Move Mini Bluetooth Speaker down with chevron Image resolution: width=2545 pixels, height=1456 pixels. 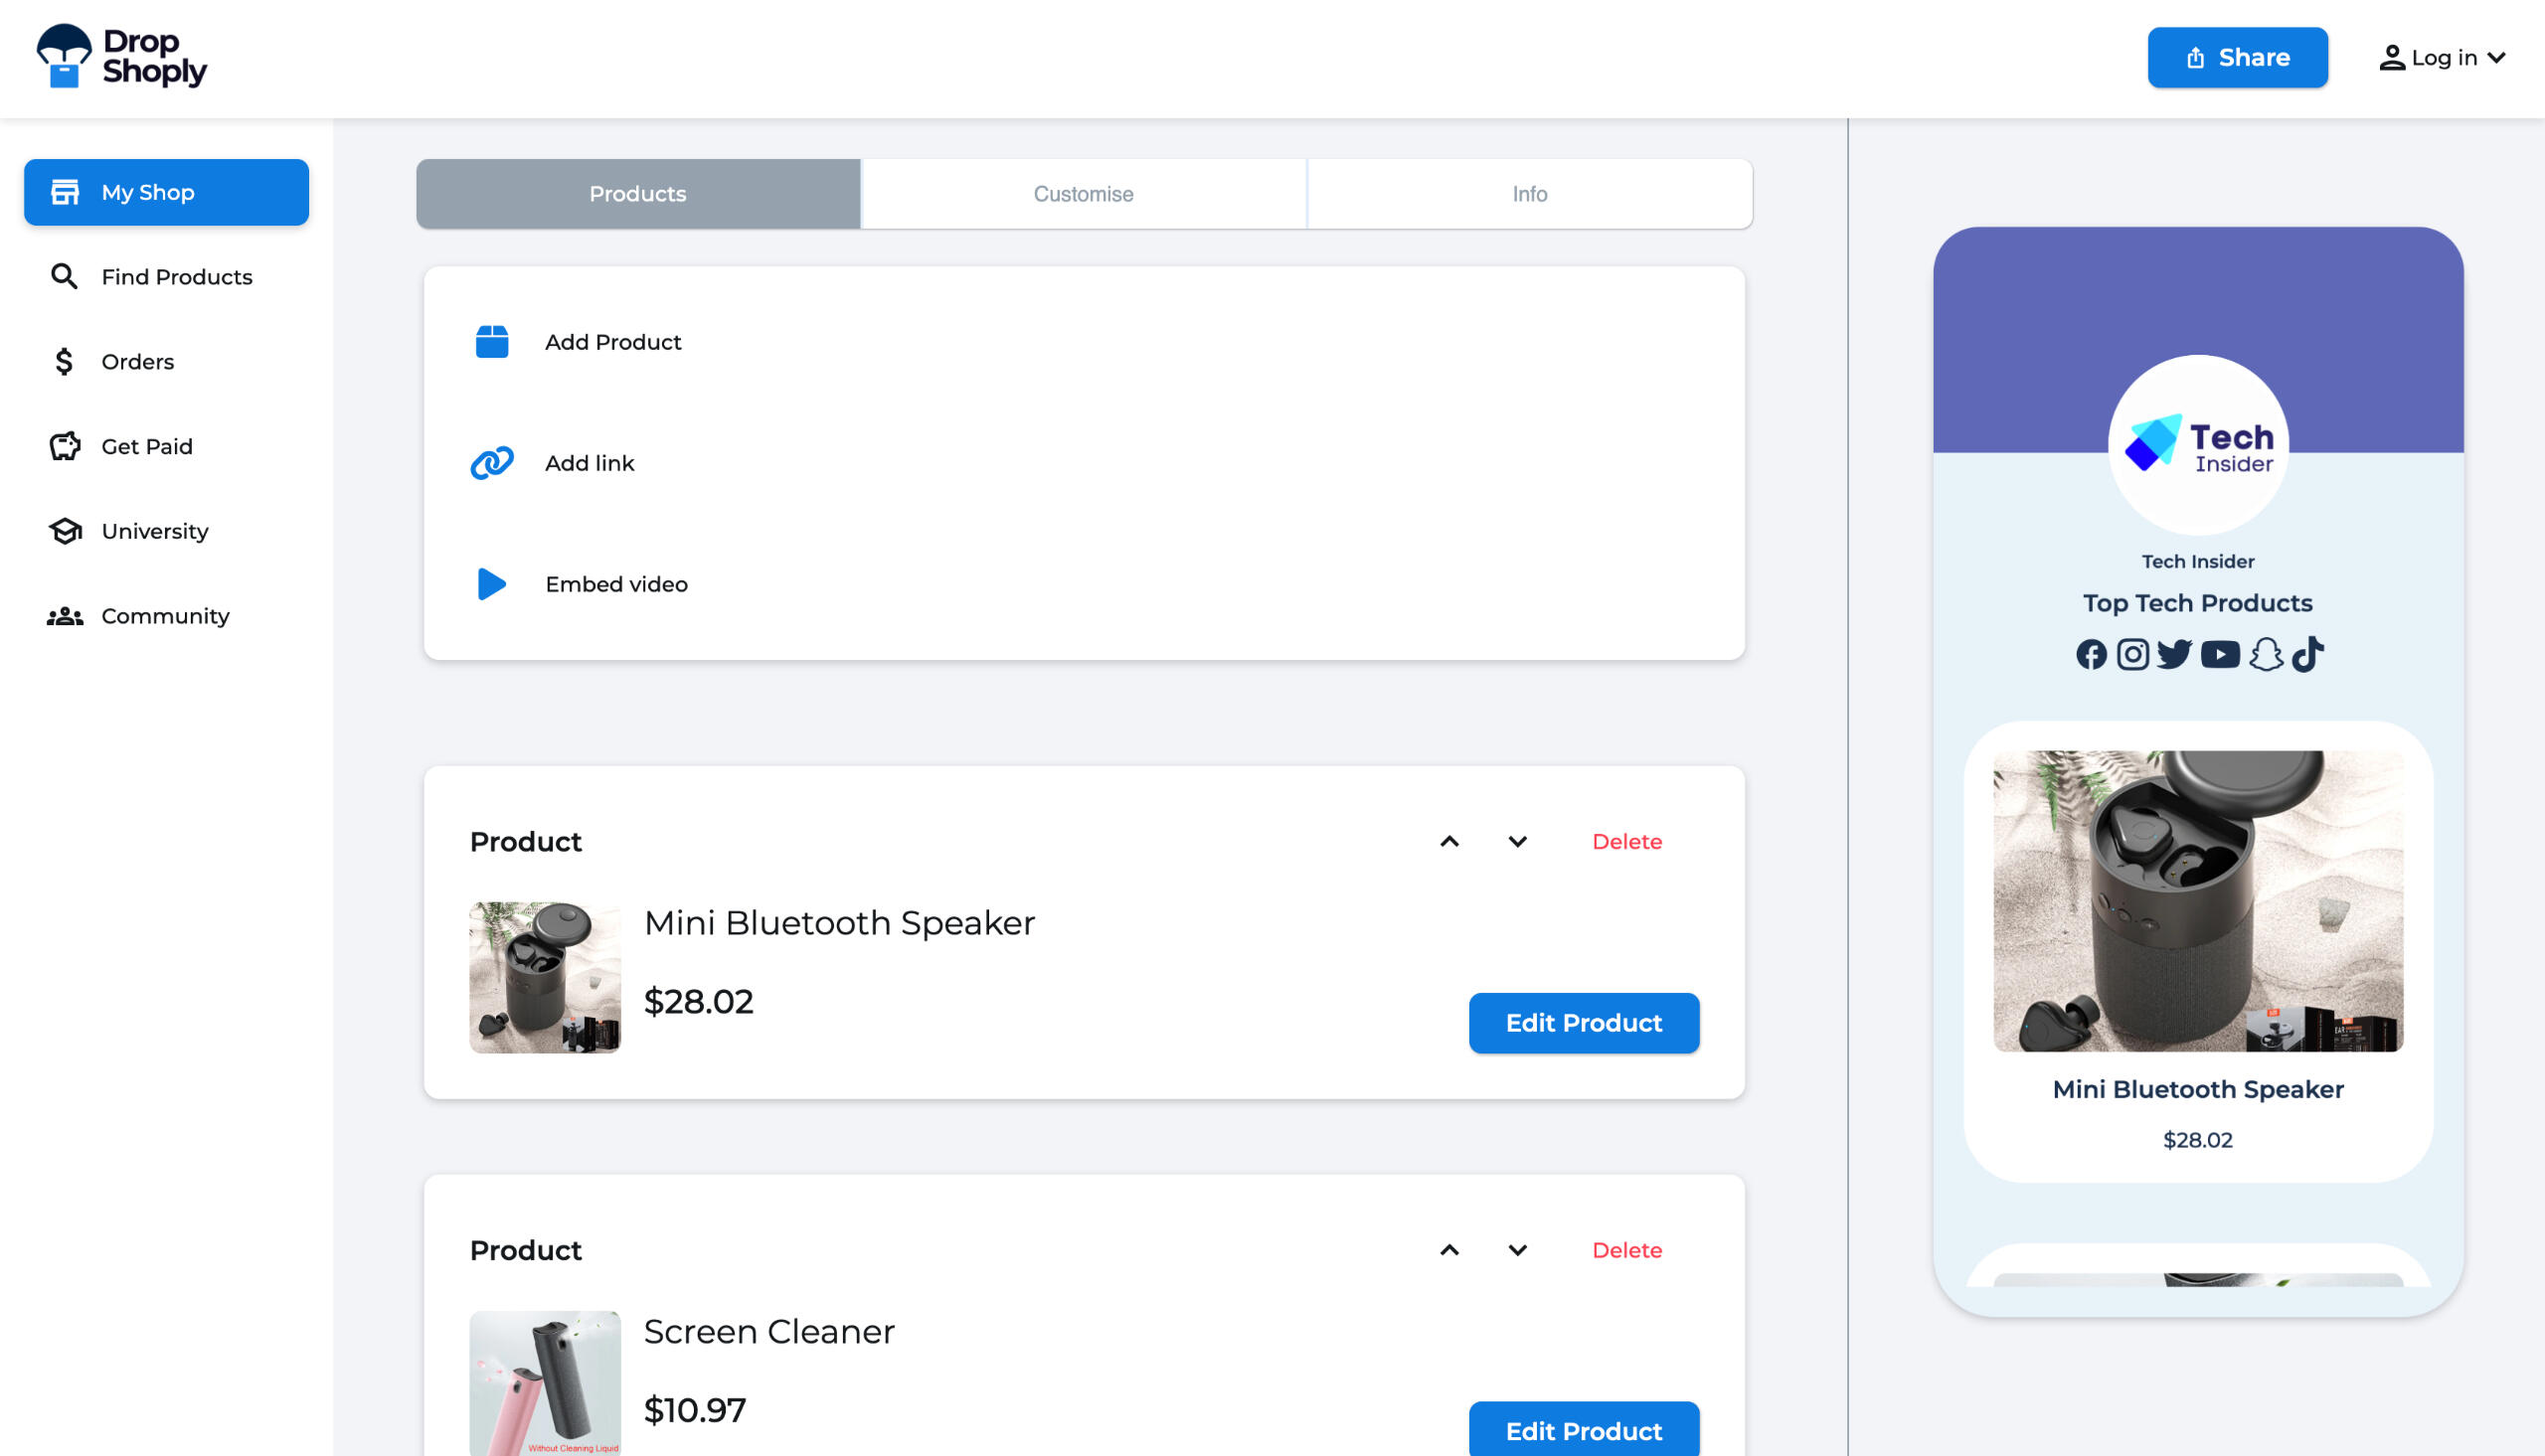[1517, 842]
